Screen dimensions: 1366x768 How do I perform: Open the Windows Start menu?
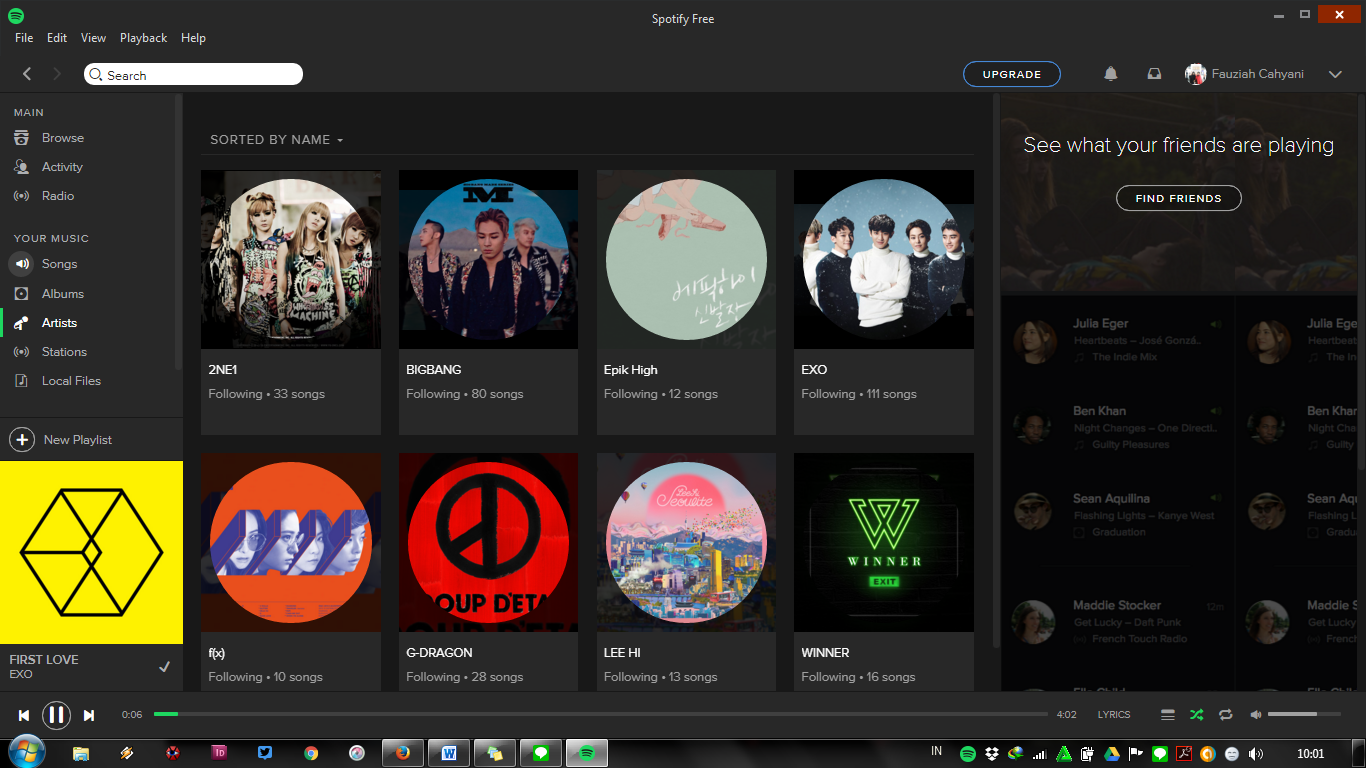(25, 752)
